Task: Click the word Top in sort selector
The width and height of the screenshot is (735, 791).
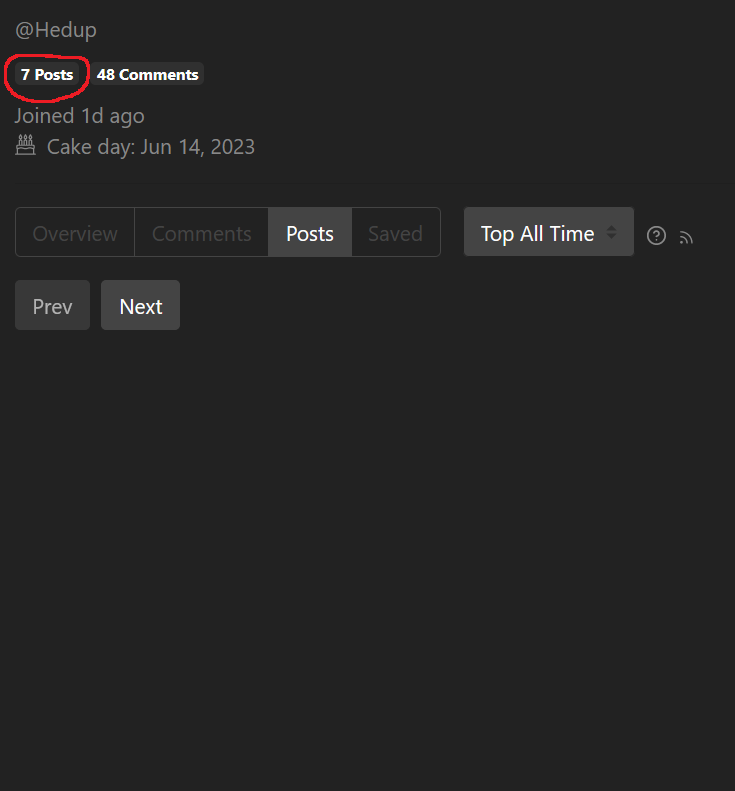Action: pos(497,234)
